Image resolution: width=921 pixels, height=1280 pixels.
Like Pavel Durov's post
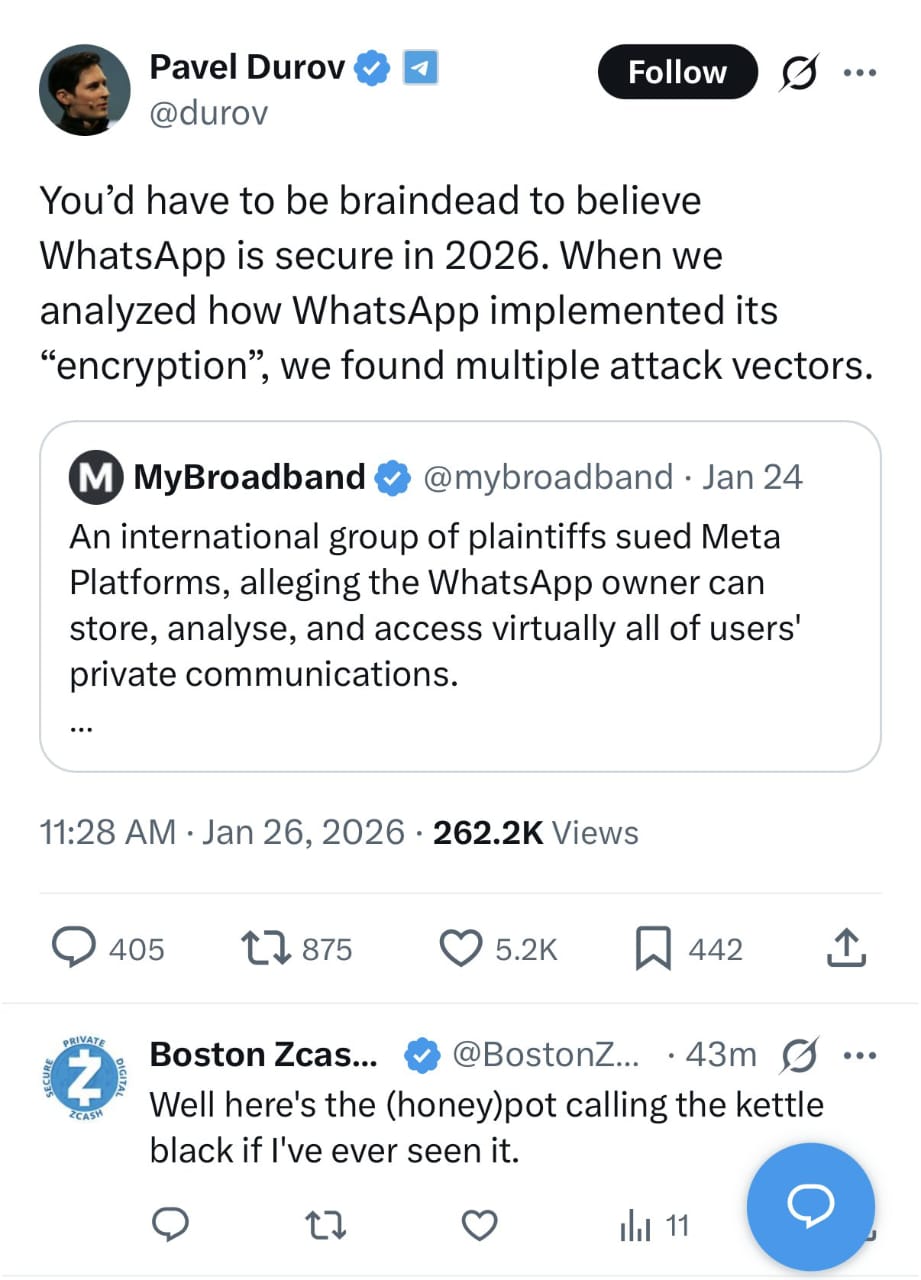[460, 948]
